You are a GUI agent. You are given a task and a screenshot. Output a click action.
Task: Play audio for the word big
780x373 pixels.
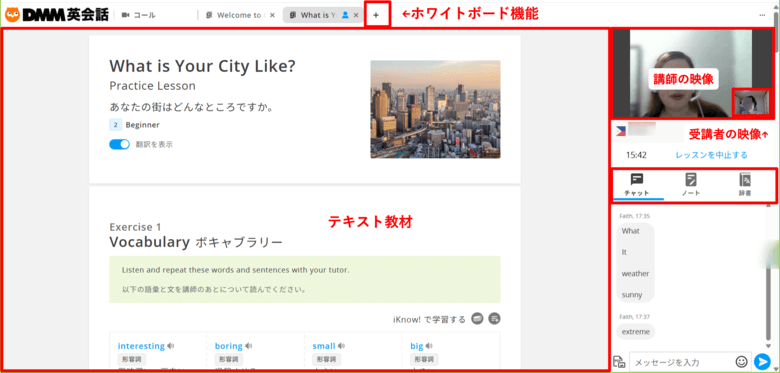(x=429, y=346)
